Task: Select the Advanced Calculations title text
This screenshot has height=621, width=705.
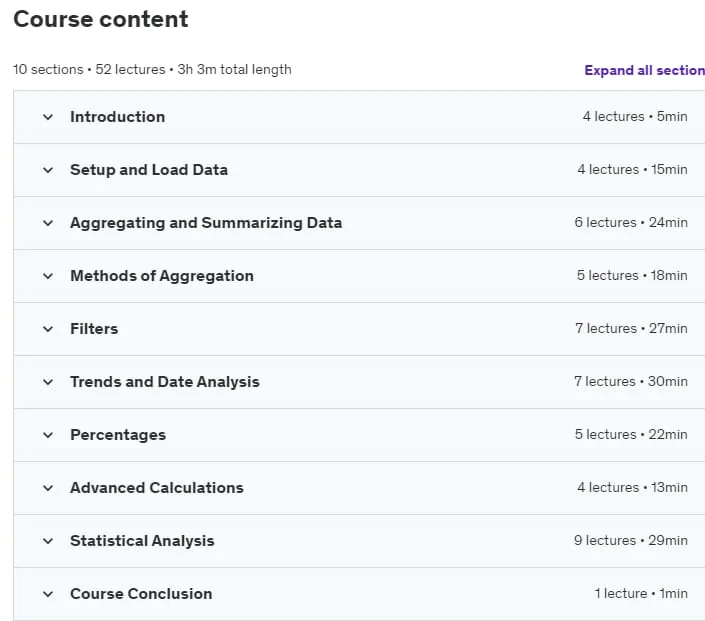Action: tap(156, 488)
